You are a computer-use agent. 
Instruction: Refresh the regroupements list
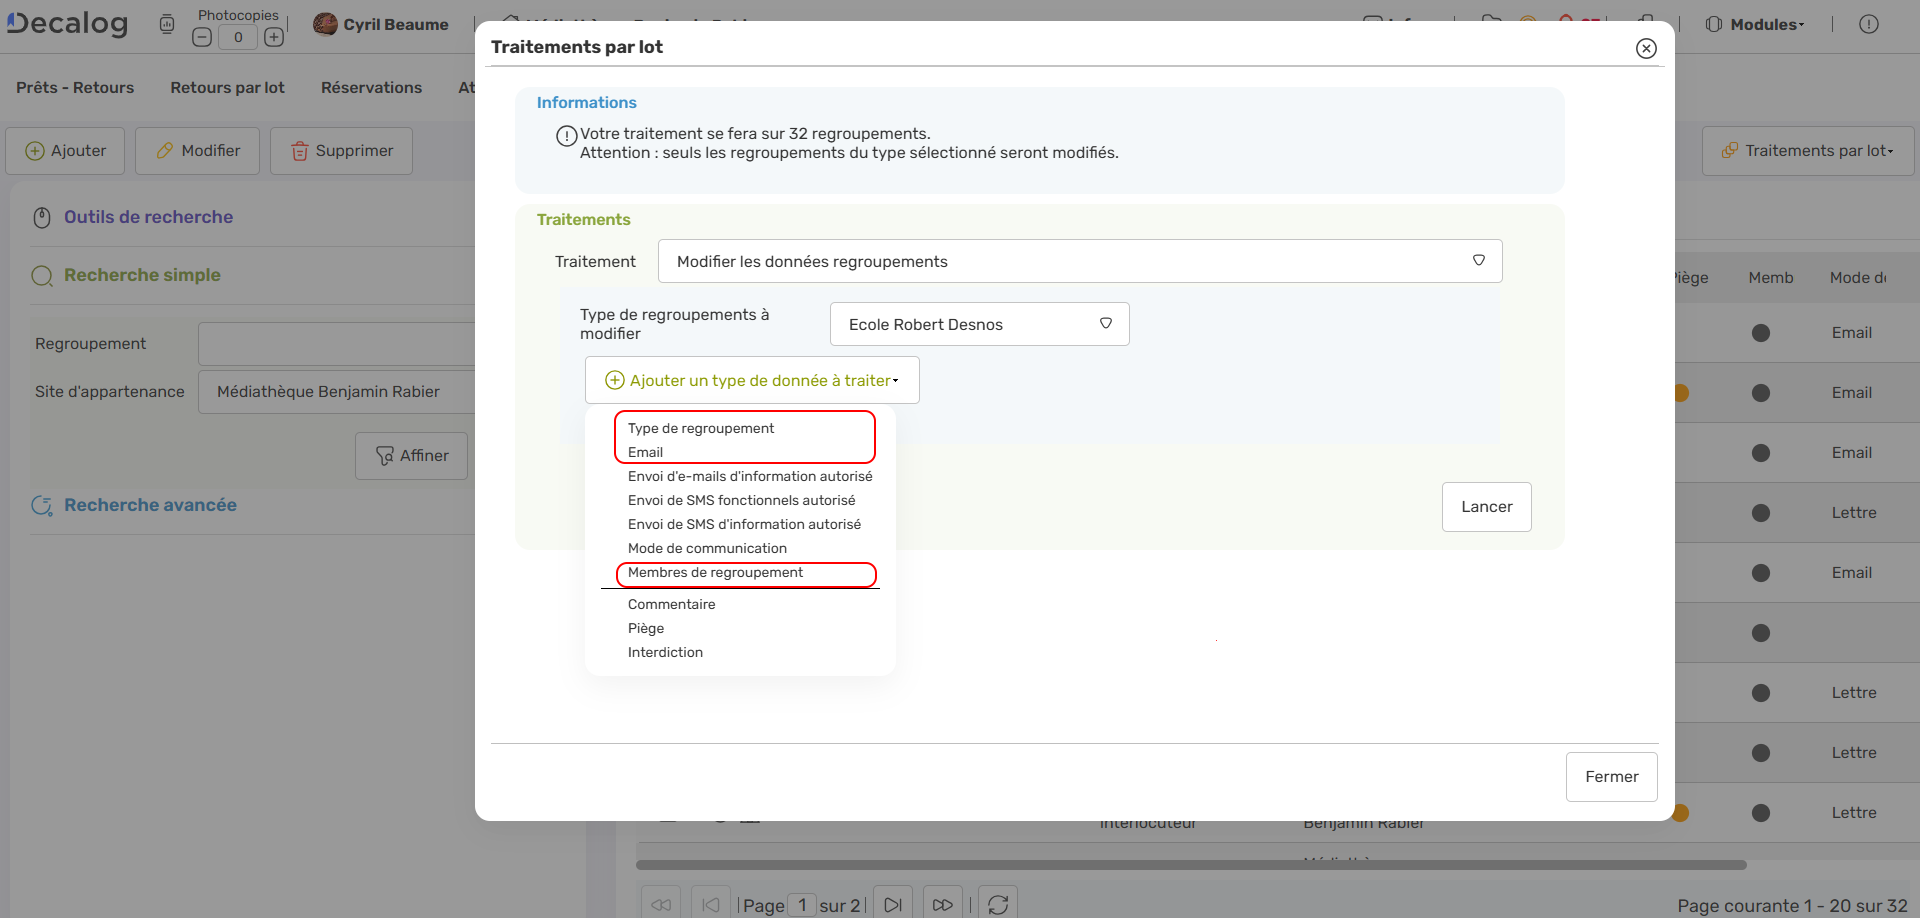pyautogui.click(x=998, y=904)
